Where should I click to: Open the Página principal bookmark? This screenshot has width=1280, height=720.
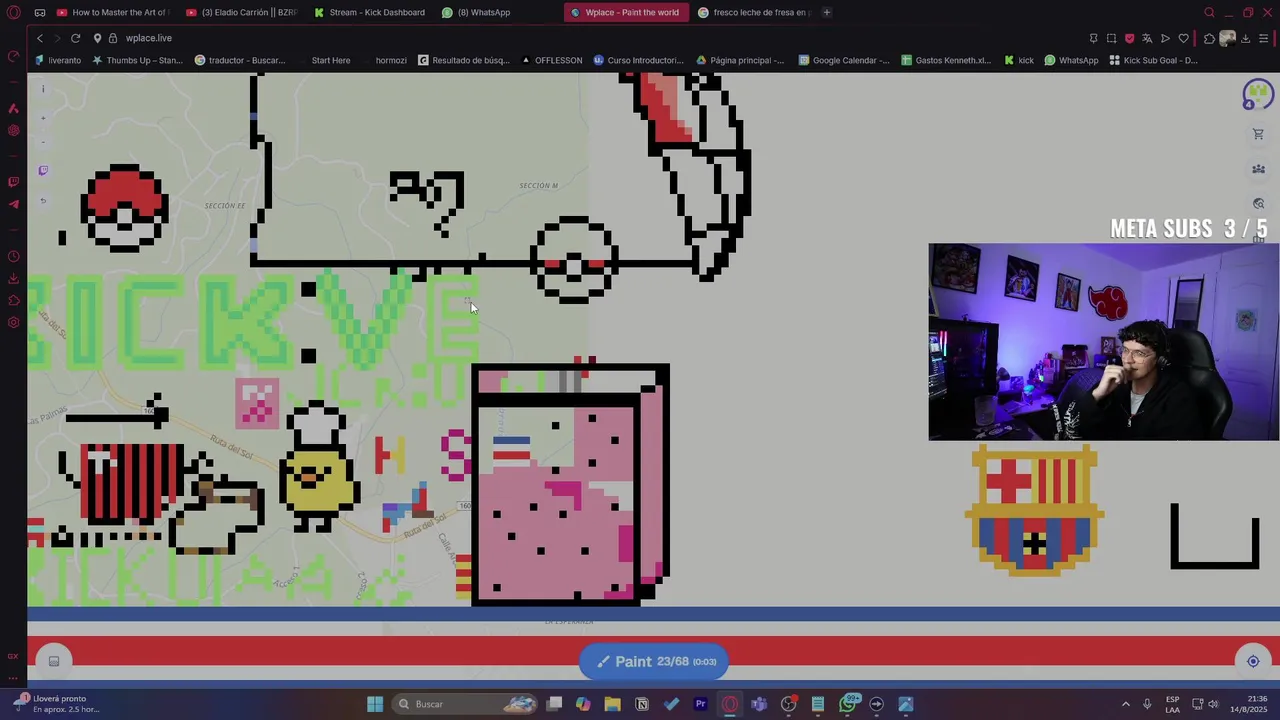click(x=740, y=60)
